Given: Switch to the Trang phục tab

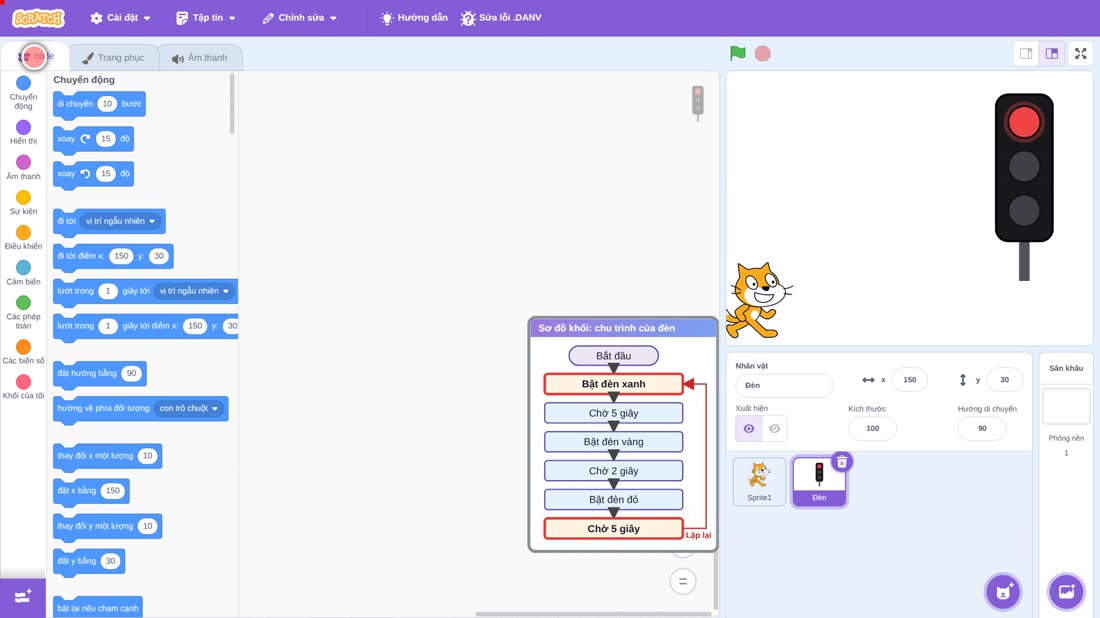Looking at the screenshot, I should [x=113, y=58].
